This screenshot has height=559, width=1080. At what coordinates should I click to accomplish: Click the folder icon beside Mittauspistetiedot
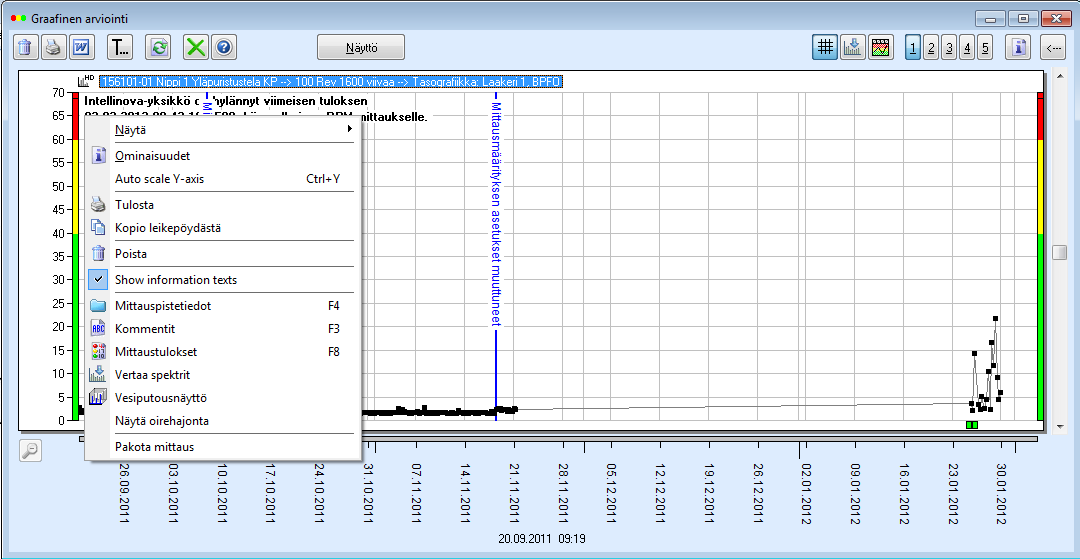[x=98, y=306]
